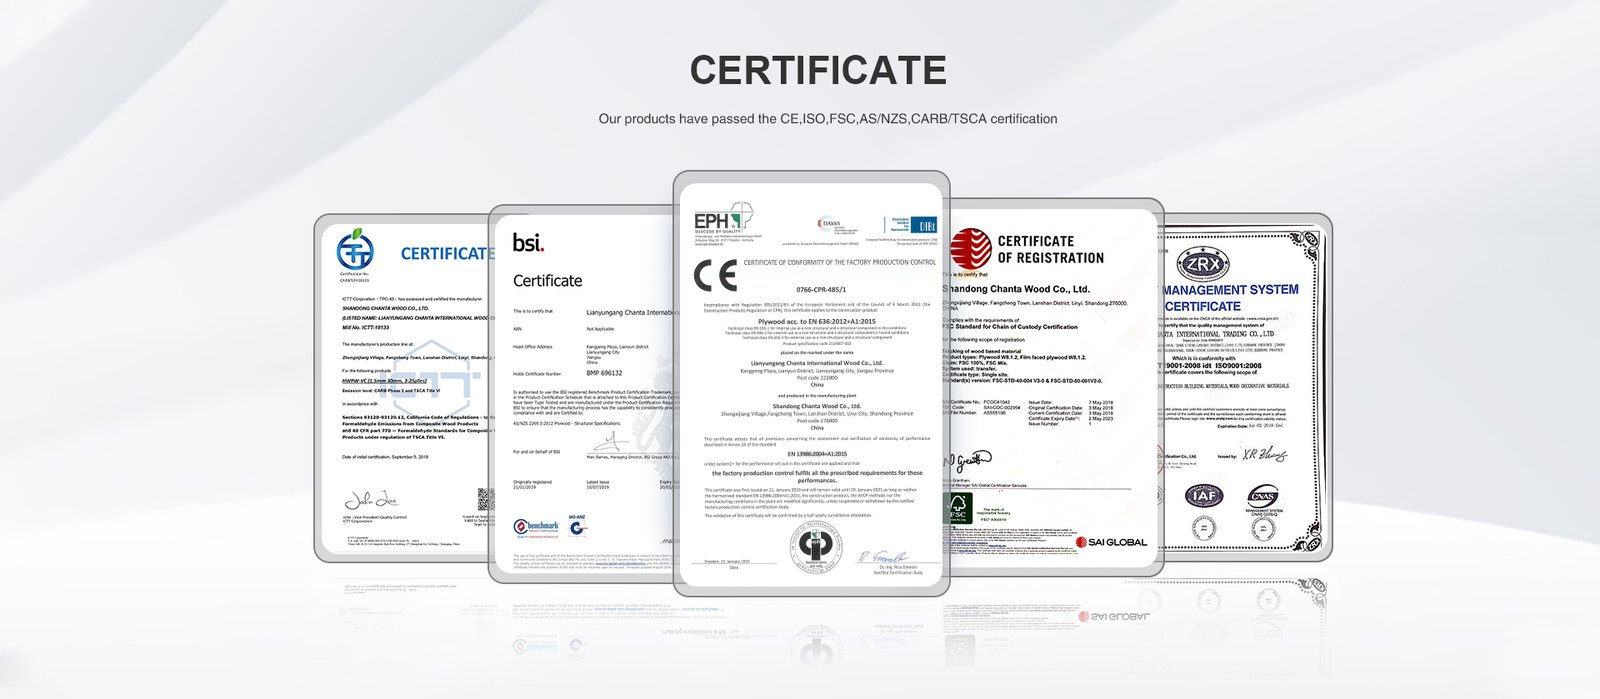Viewport: 1600px width, 699px height.
Task: Open the ICTT CARB certificate image
Action: pyautogui.click(x=402, y=388)
